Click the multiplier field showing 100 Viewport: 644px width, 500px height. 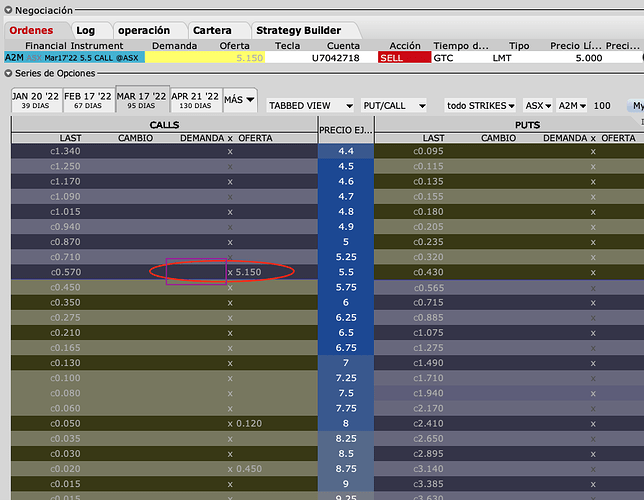[x=602, y=106]
